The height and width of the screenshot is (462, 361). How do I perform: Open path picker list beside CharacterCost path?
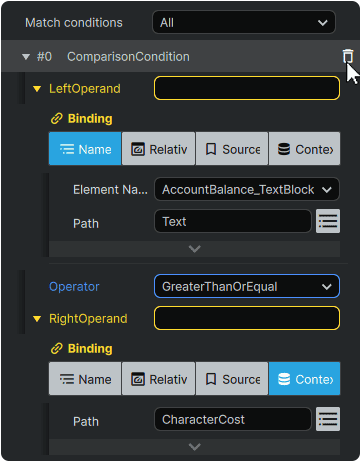pos(328,419)
